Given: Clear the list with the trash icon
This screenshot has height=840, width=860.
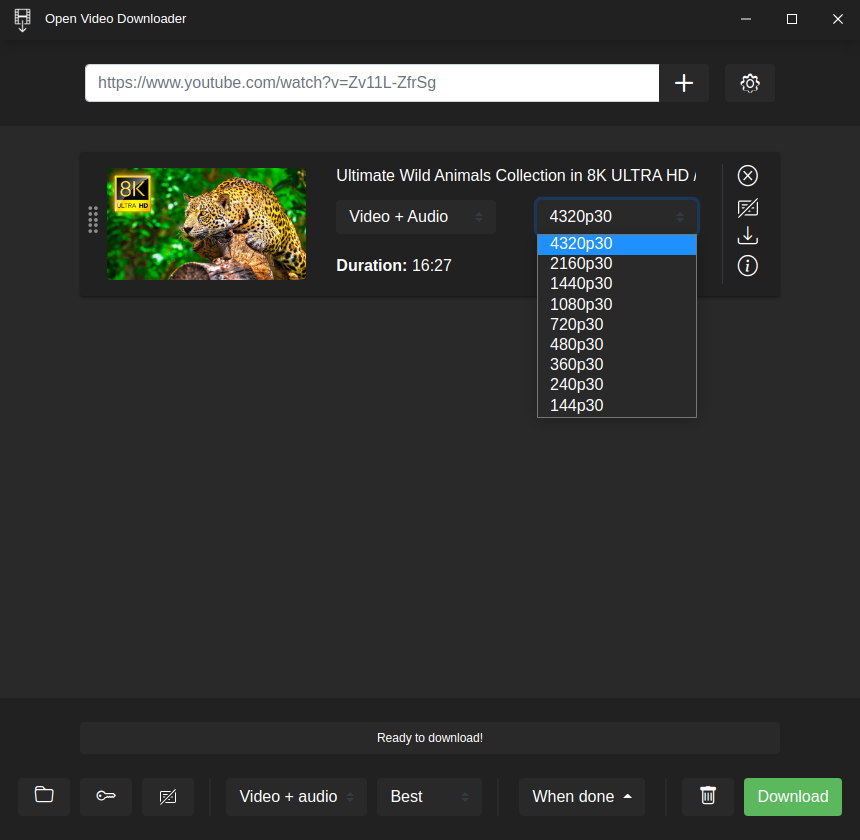Looking at the screenshot, I should pos(708,796).
